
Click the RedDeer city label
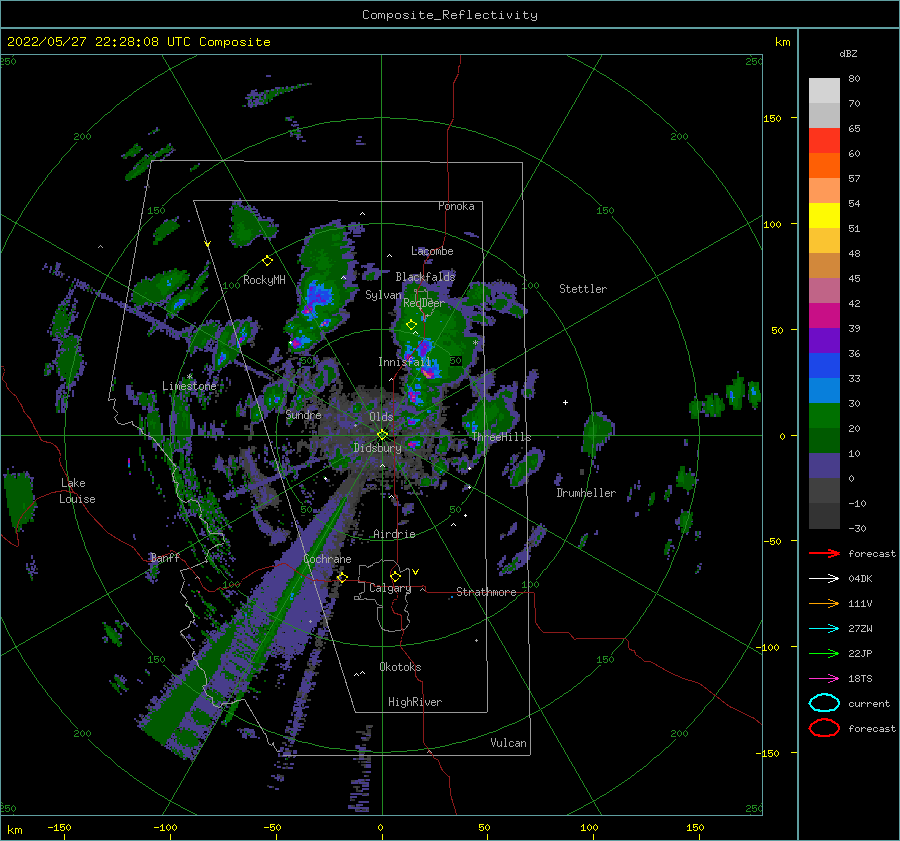click(424, 303)
